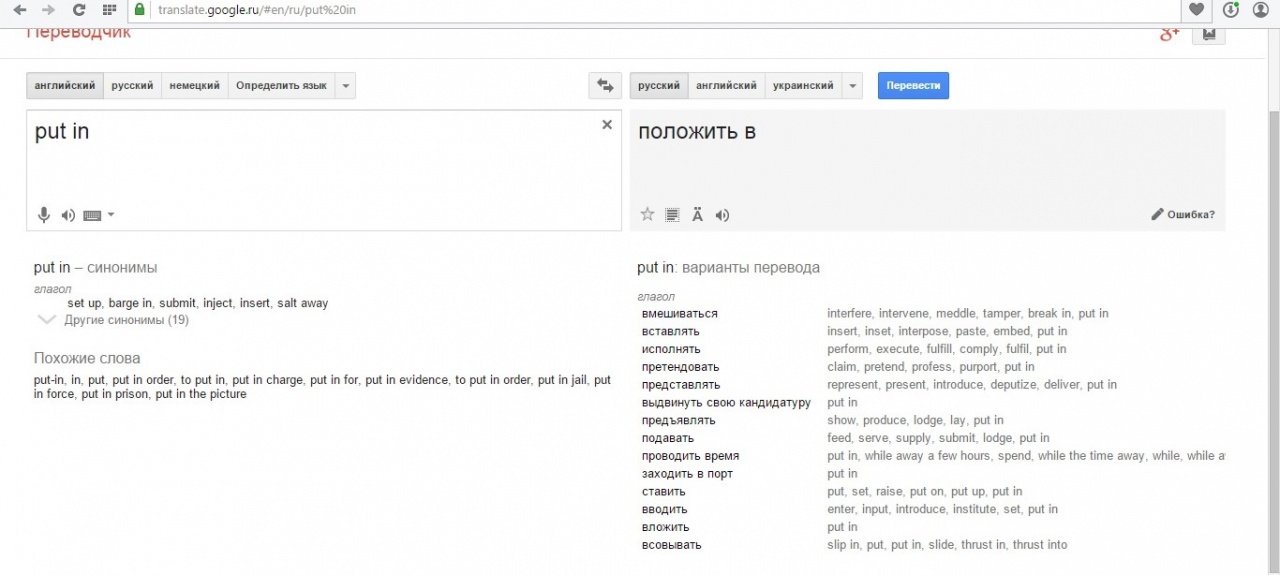
Task: Reload the page in browser
Action: coord(78,10)
